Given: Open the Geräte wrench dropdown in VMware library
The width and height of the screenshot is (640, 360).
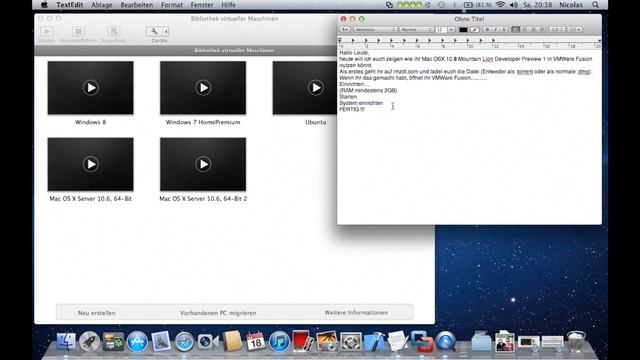Looking at the screenshot, I should click(157, 31).
